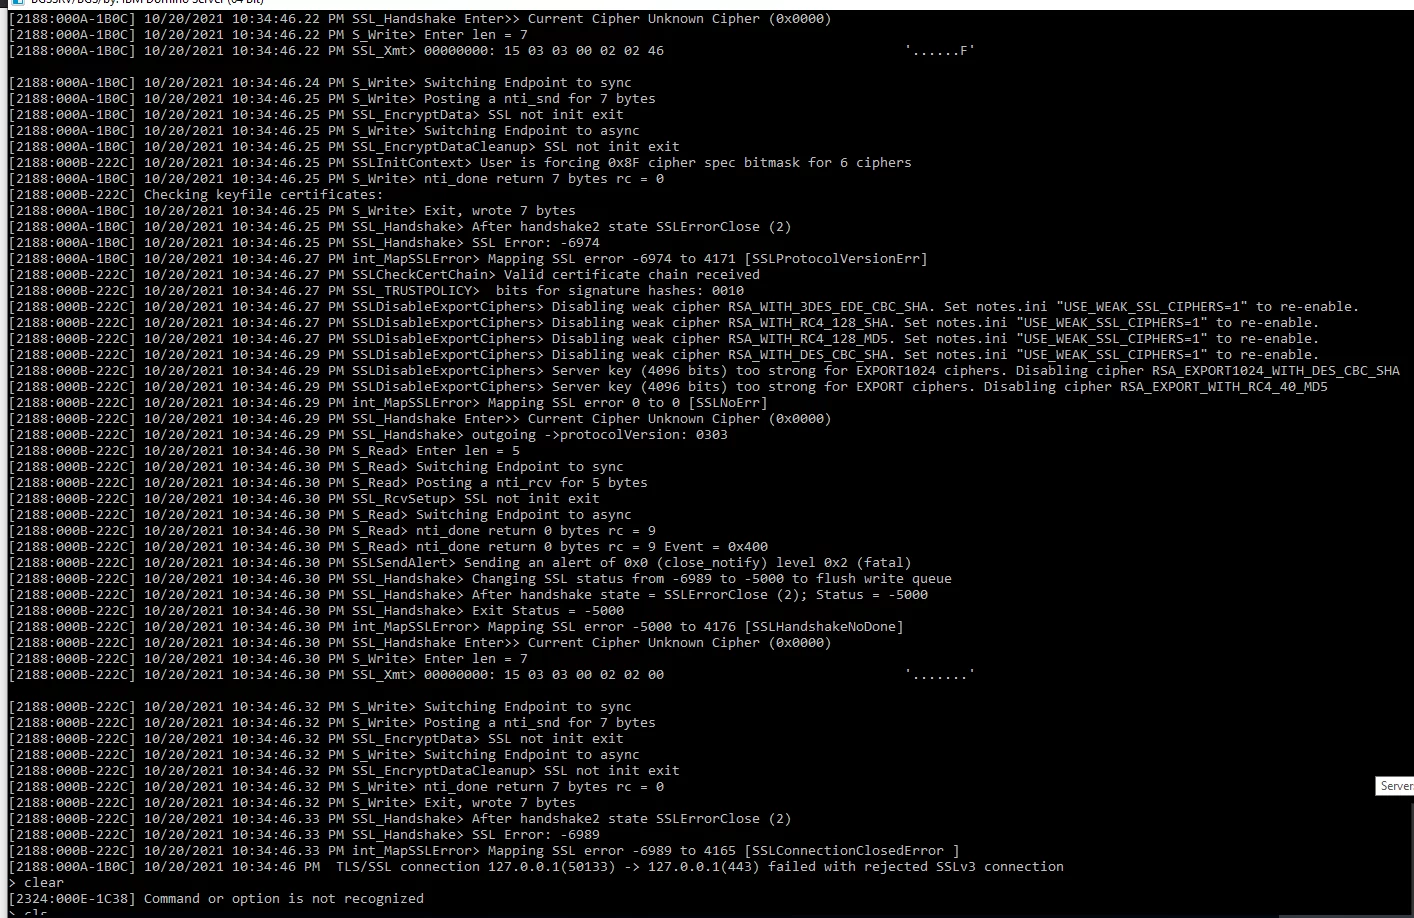Click 'Command or option is not recognized' message
The width and height of the screenshot is (1414, 918).
tap(283, 899)
